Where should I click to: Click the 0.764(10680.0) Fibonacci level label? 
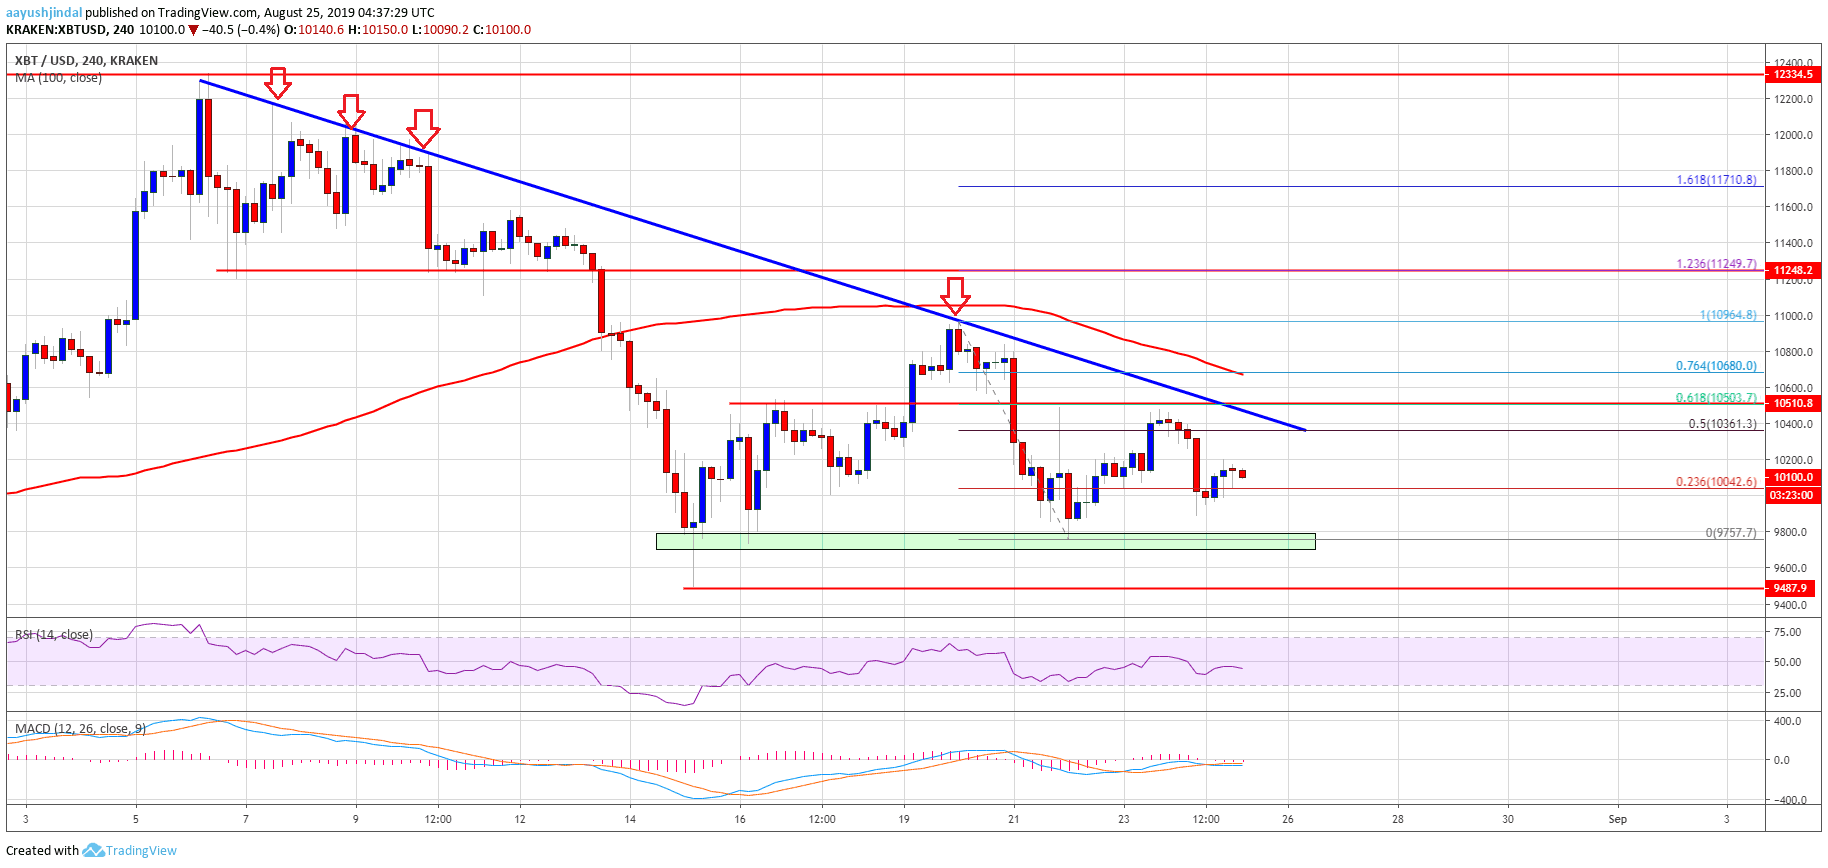pyautogui.click(x=1716, y=366)
